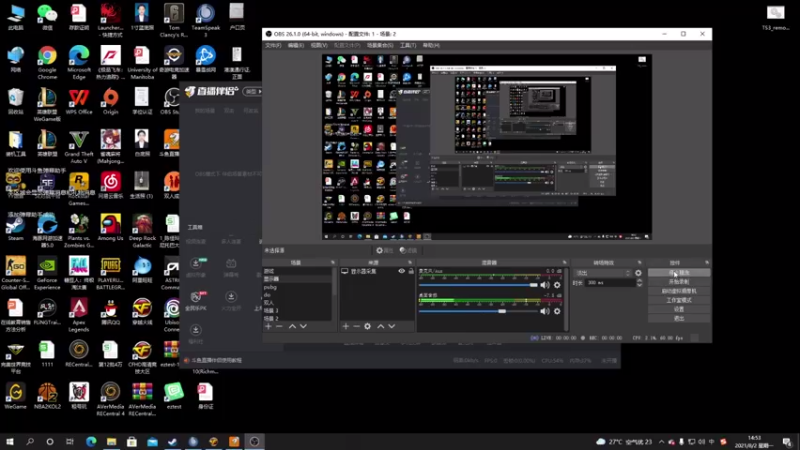Open 场景集合(S) menu in OBS
The width and height of the screenshot is (800, 450).
tap(380, 45)
